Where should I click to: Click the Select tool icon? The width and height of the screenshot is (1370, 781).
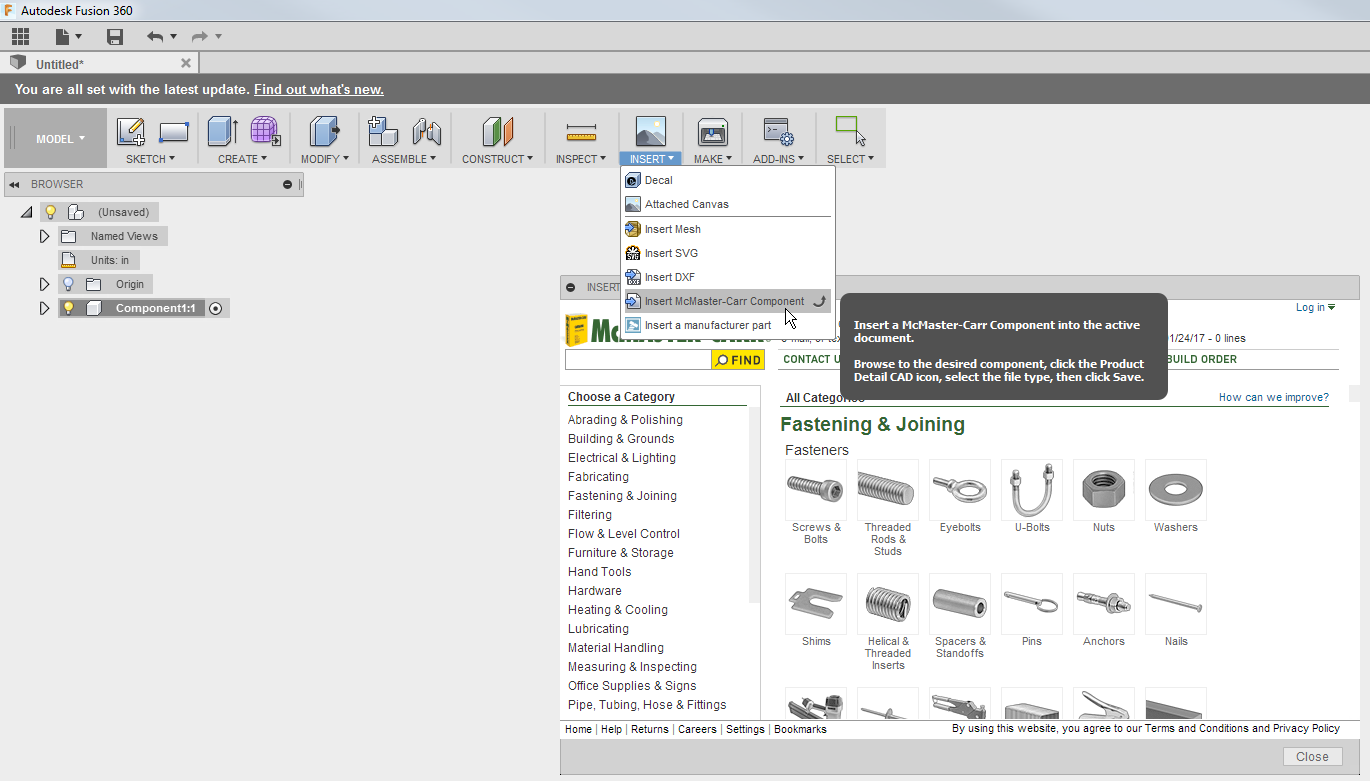pyautogui.click(x=850, y=131)
